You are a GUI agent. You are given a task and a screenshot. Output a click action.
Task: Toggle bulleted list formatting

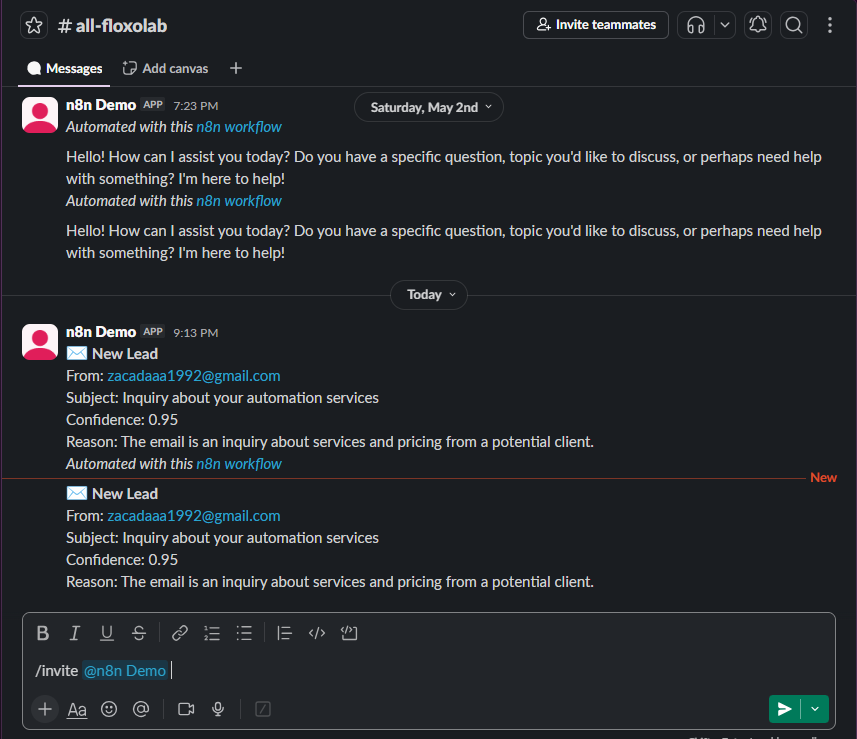(244, 633)
